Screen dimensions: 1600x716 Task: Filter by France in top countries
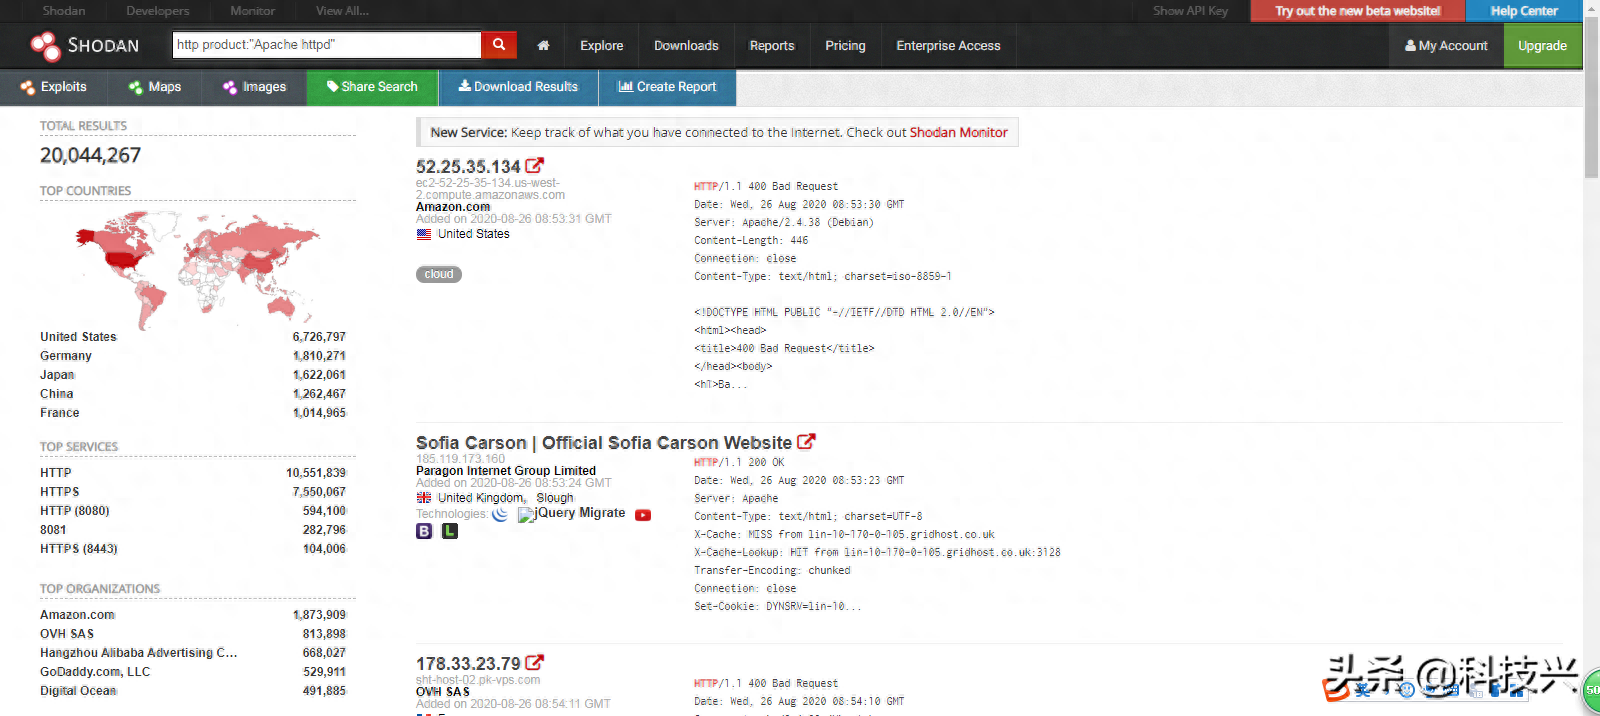pyautogui.click(x=60, y=413)
